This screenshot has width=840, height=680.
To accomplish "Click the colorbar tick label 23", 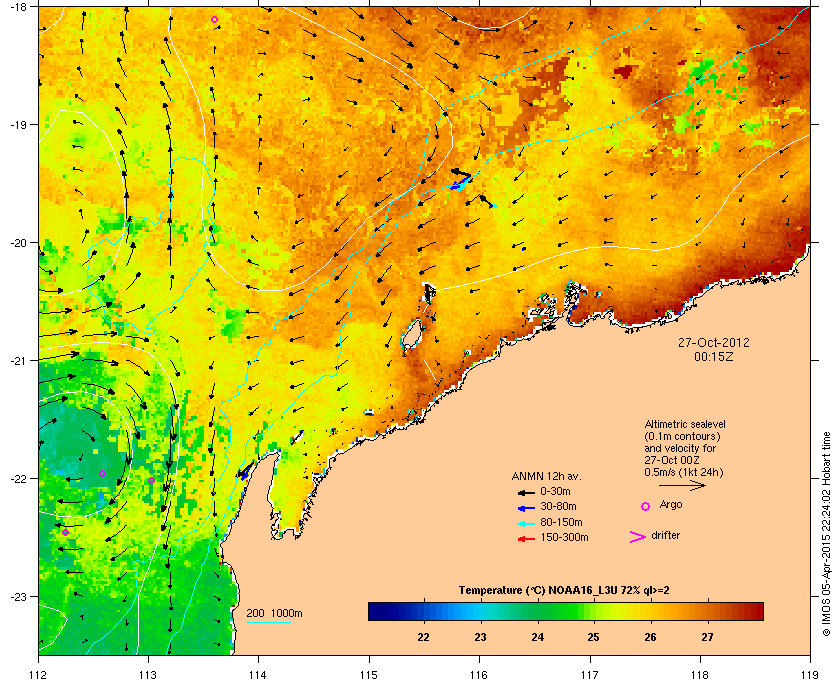I will point(480,637).
